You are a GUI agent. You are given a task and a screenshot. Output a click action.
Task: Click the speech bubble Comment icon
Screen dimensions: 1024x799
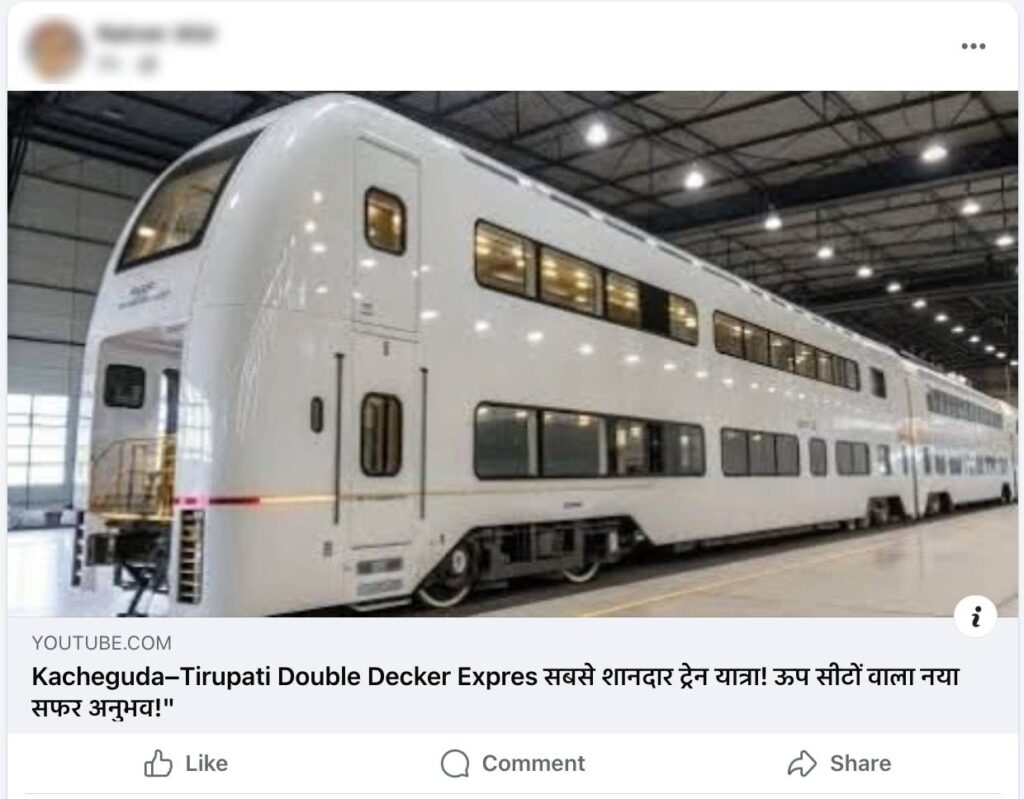[x=455, y=763]
